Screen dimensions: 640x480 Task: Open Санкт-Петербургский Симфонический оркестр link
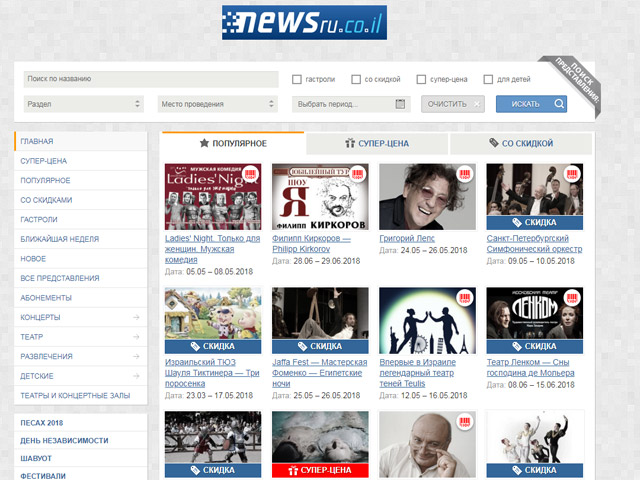pos(534,244)
